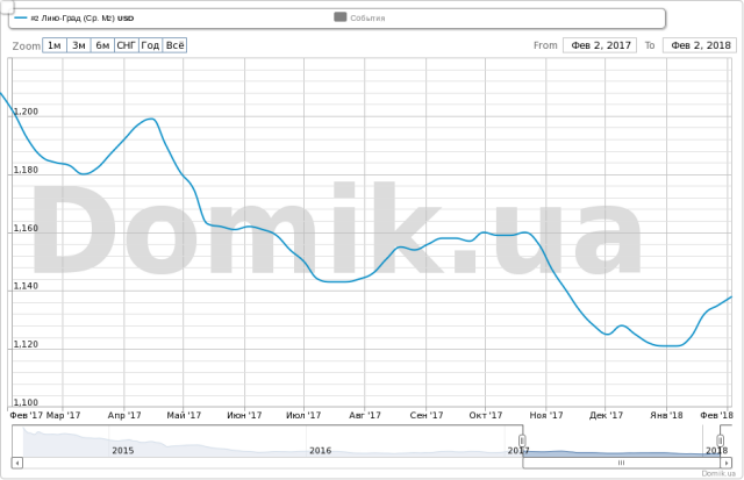
Task: Edit the From date field
Action: [x=600, y=46]
